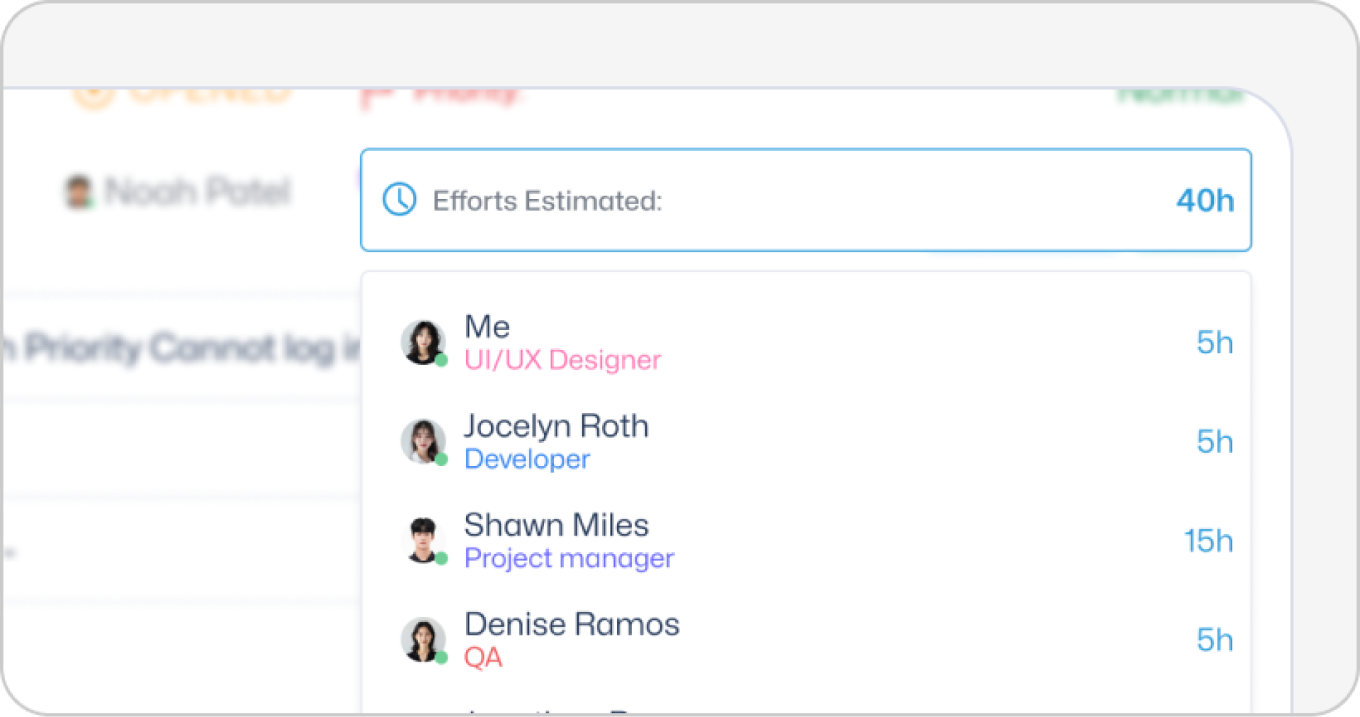The height and width of the screenshot is (717, 1360).
Task: Click Denise Ramos' avatar
Action: (x=424, y=640)
